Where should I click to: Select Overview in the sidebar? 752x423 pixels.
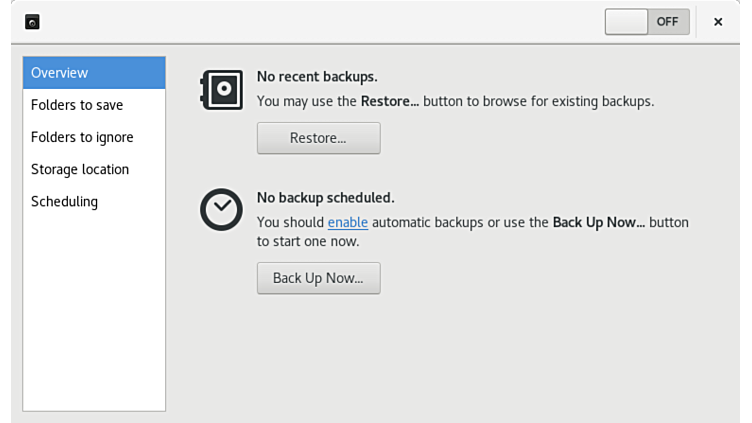click(94, 73)
